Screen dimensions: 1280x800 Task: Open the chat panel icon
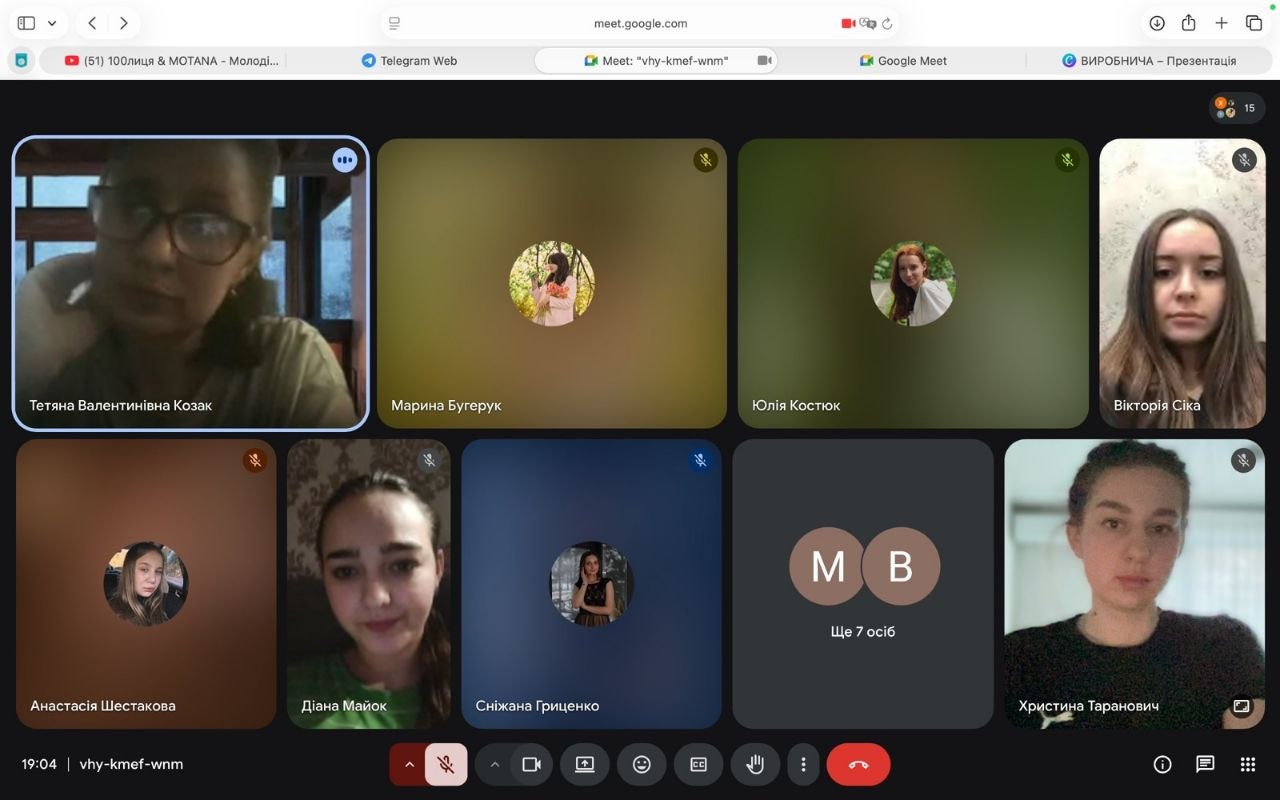pos(1205,765)
